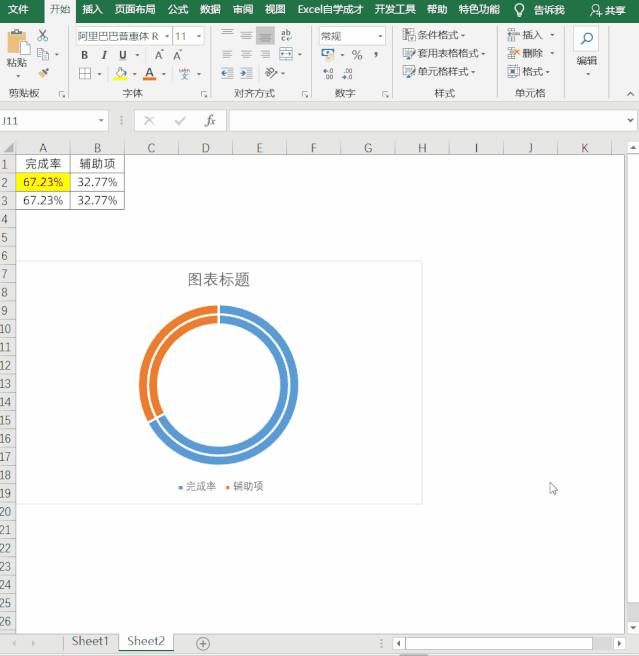Click the Insert Function fx icon
Screen dimensions: 639x656
point(210,120)
